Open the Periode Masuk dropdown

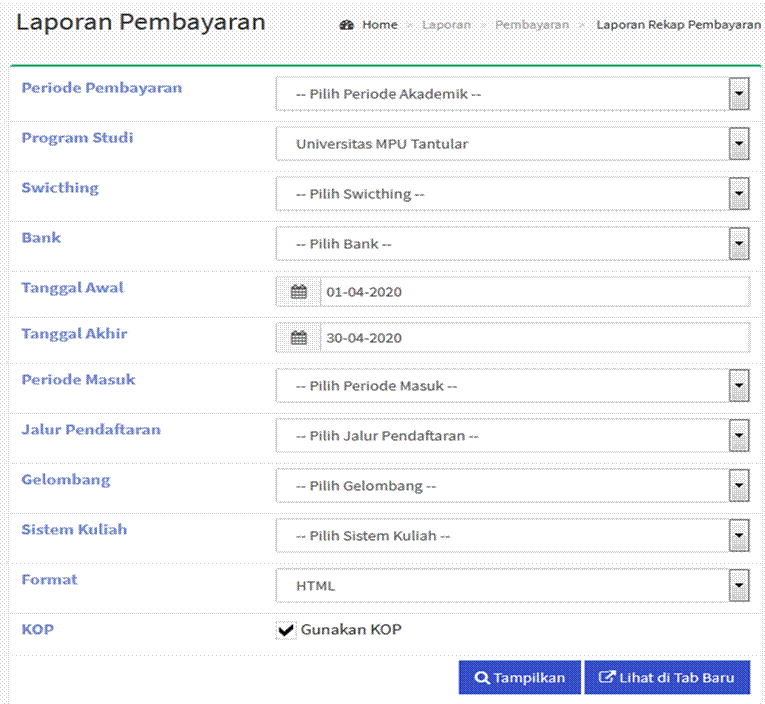point(512,386)
